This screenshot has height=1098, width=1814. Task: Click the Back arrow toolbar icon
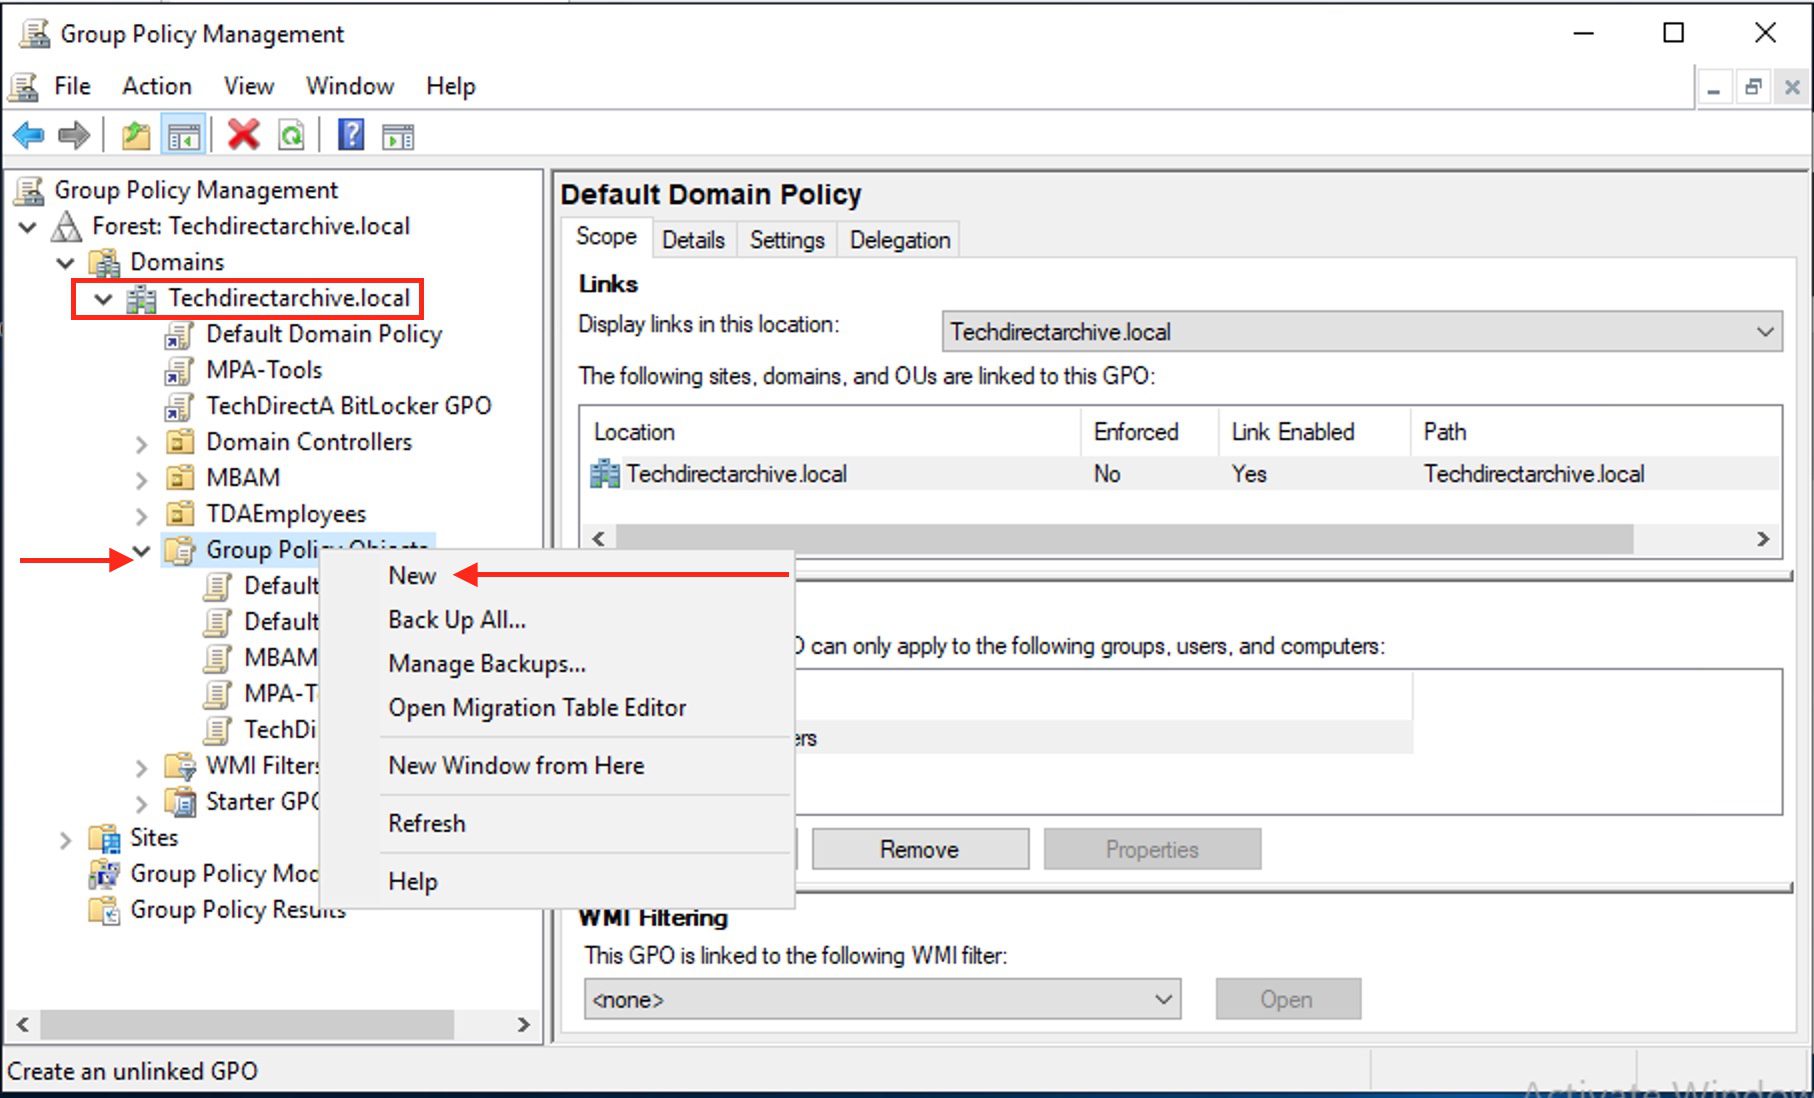coord(29,135)
